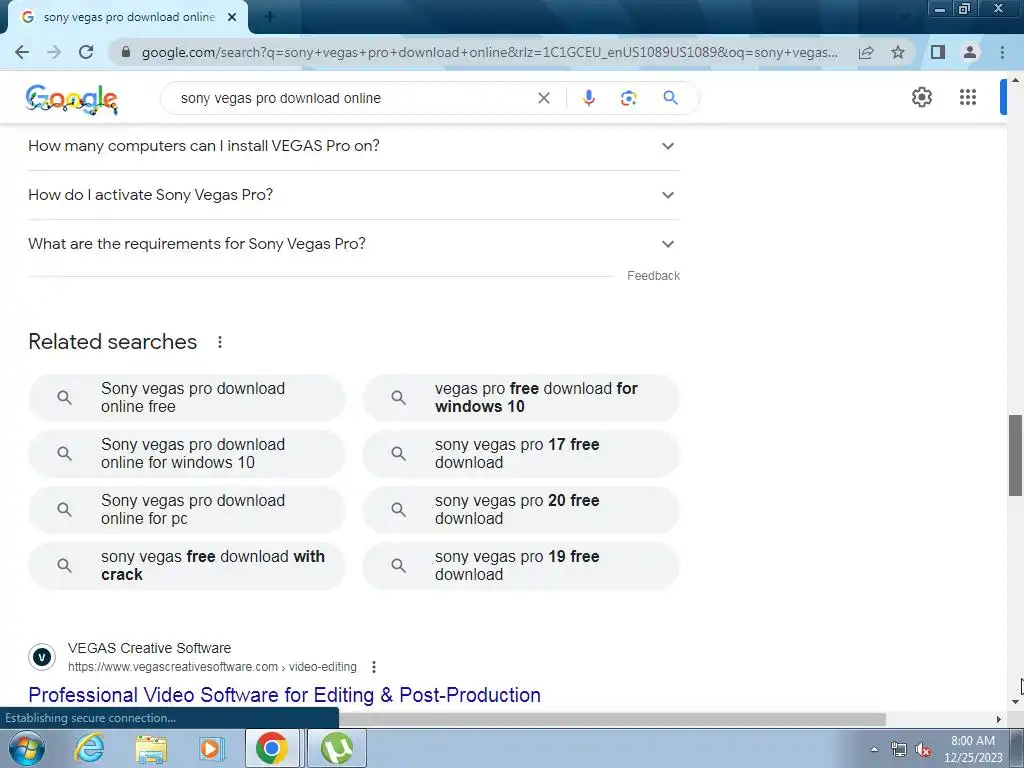Open the Chrome profile avatar icon
Image resolution: width=1024 pixels, height=768 pixels.
coord(970,52)
